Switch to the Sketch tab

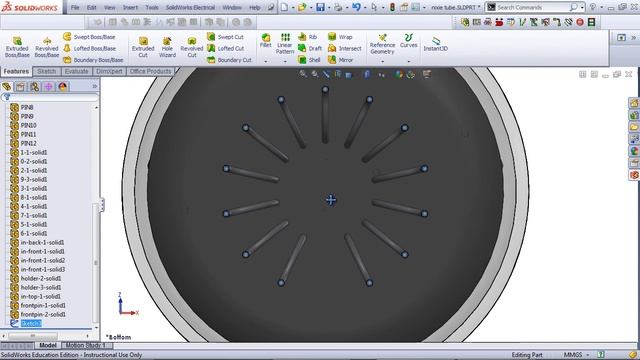coord(47,71)
